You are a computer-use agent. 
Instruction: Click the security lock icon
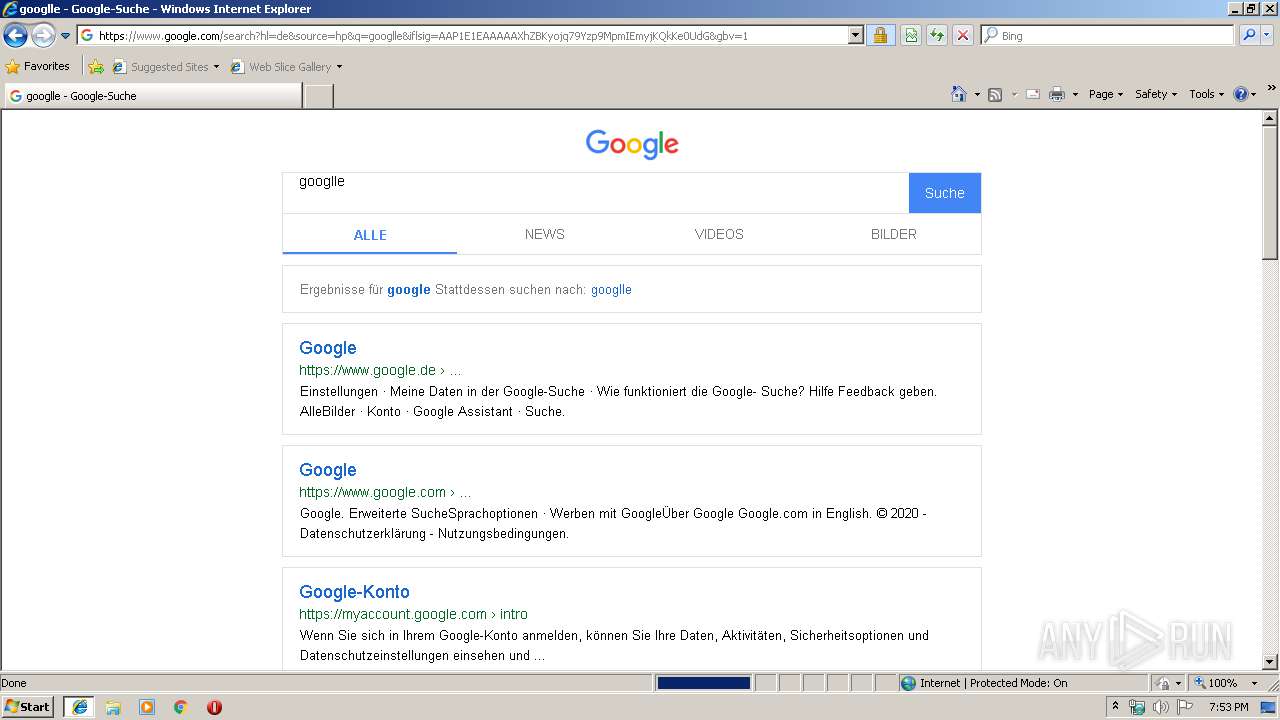click(880, 35)
